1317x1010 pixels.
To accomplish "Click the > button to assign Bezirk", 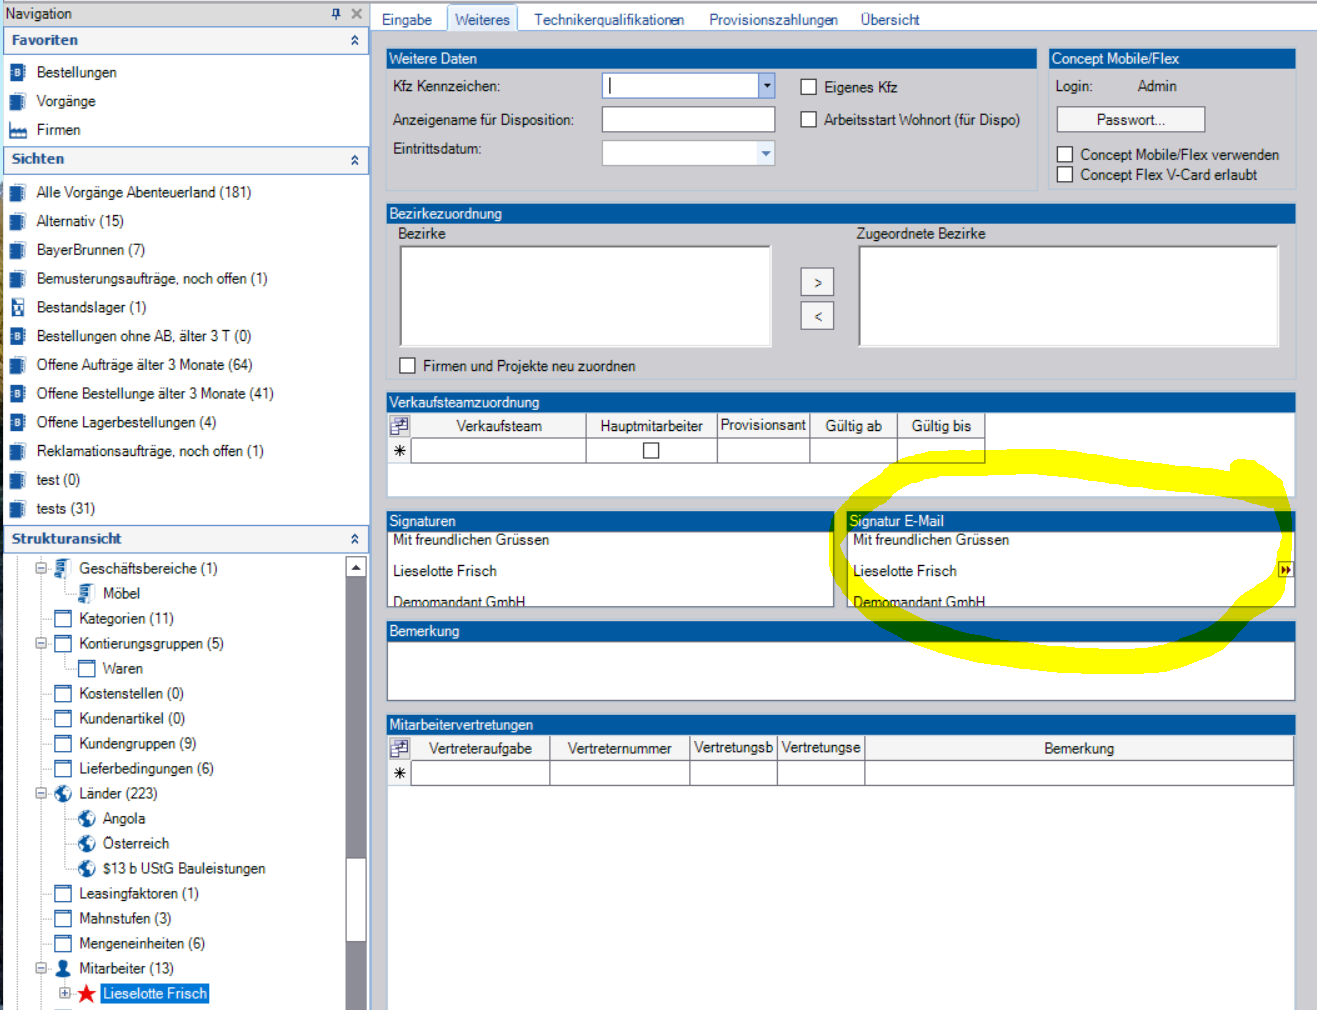I will [817, 283].
